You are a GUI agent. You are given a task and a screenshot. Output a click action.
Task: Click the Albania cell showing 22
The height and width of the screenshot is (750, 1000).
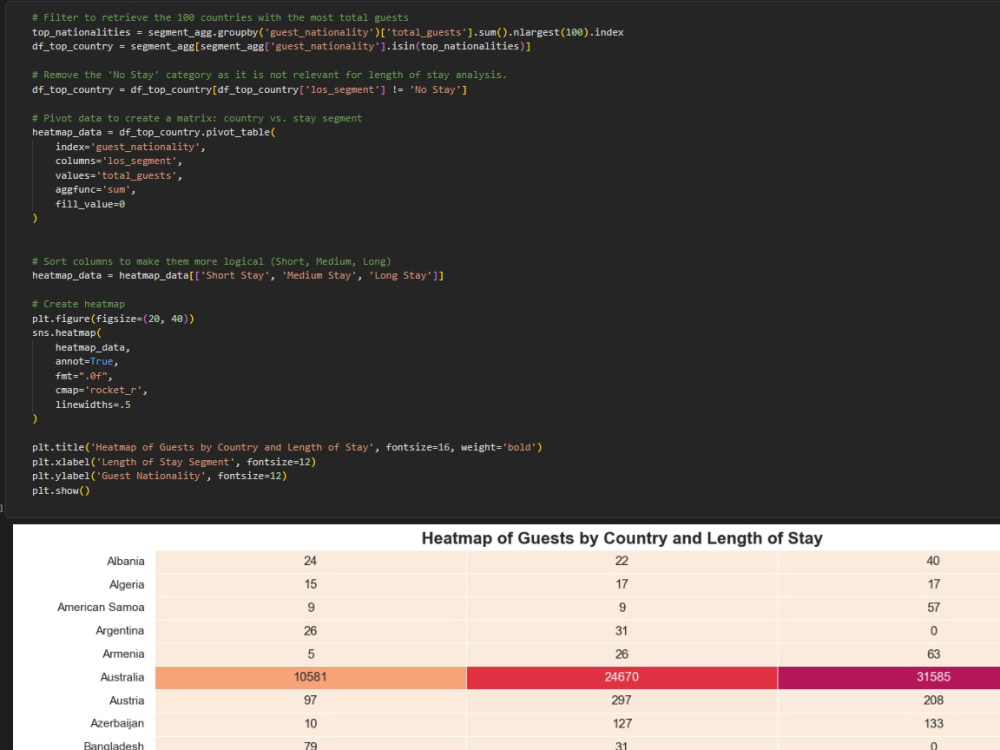[x=622, y=561]
